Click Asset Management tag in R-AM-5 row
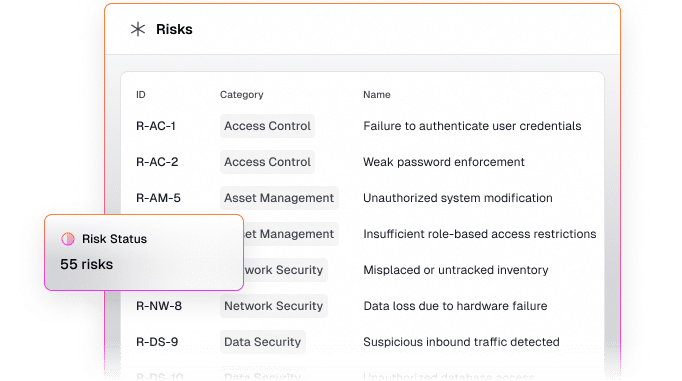This screenshot has width=682, height=381. pos(279,198)
